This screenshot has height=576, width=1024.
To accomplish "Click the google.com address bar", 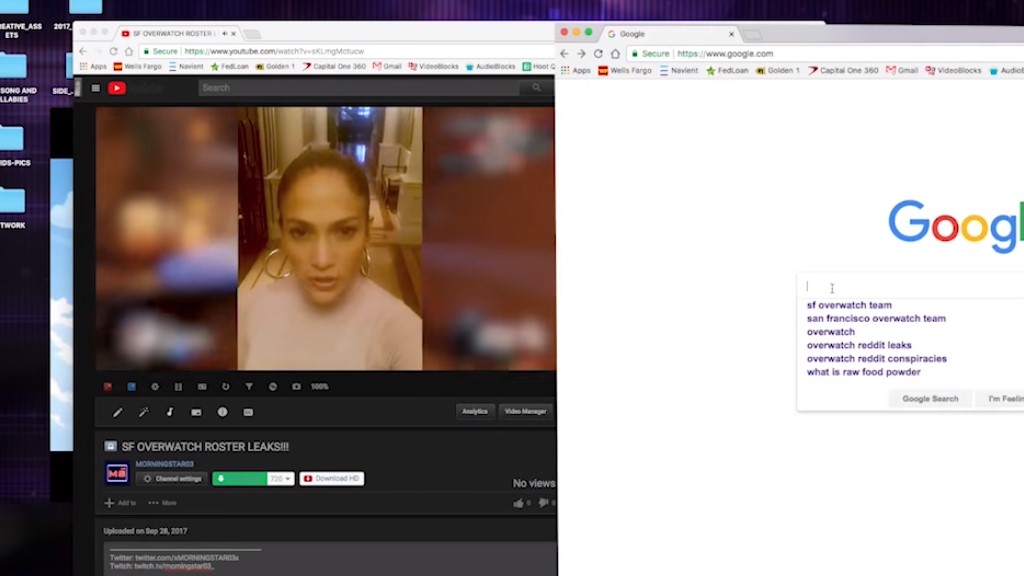I will [825, 54].
